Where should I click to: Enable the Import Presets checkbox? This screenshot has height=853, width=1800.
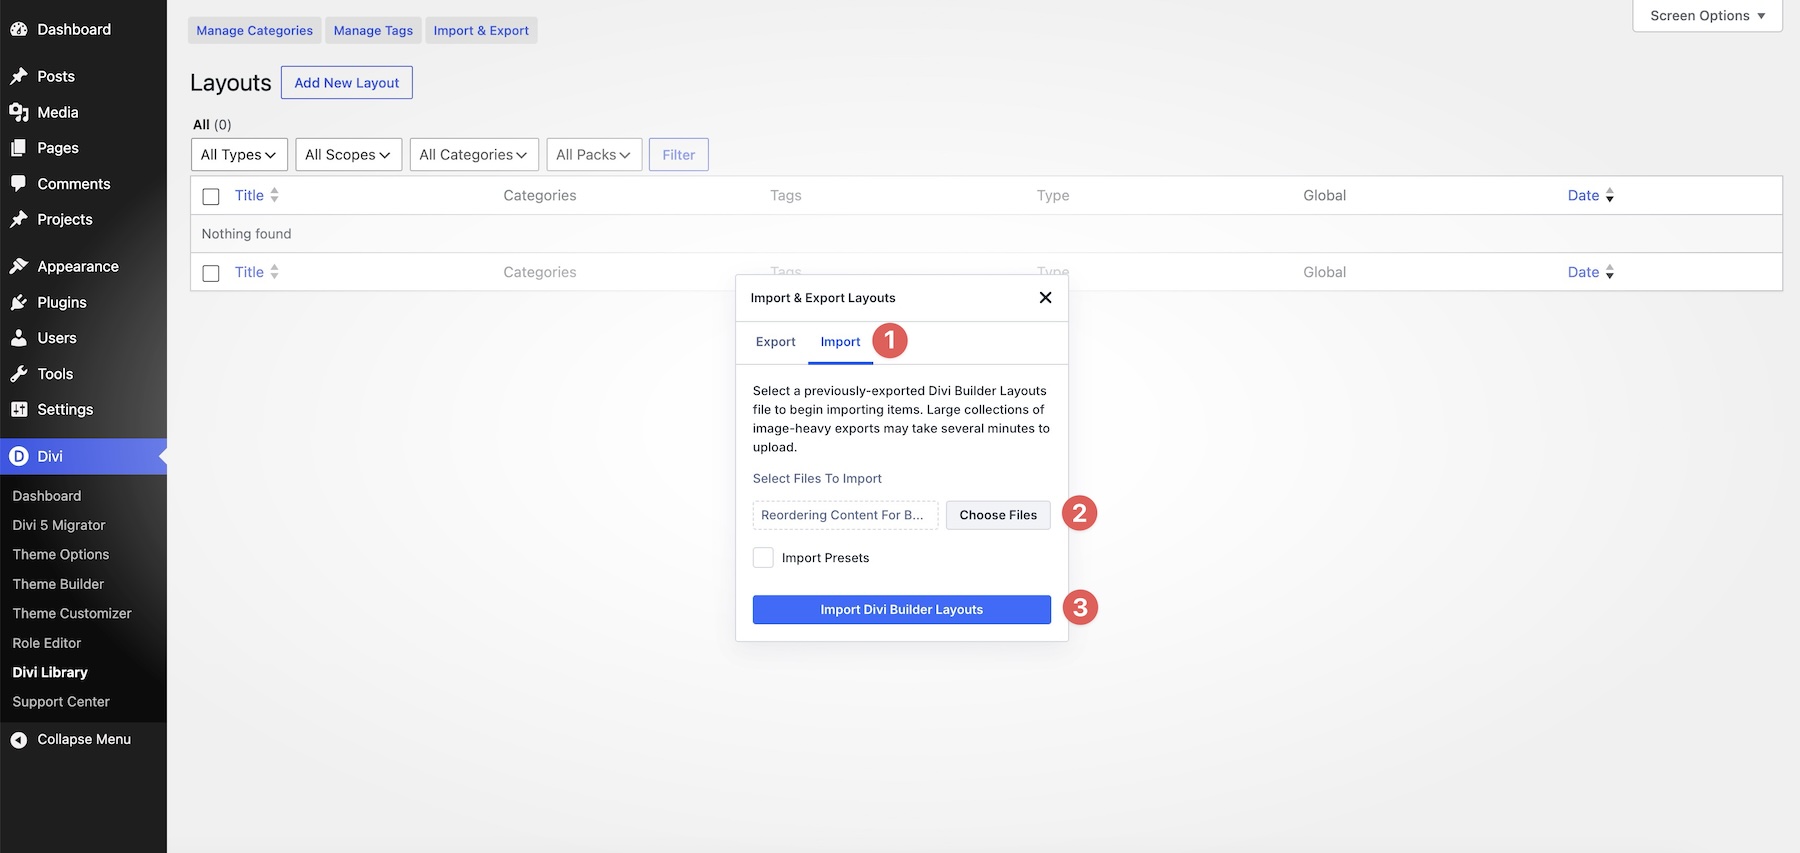pos(763,558)
